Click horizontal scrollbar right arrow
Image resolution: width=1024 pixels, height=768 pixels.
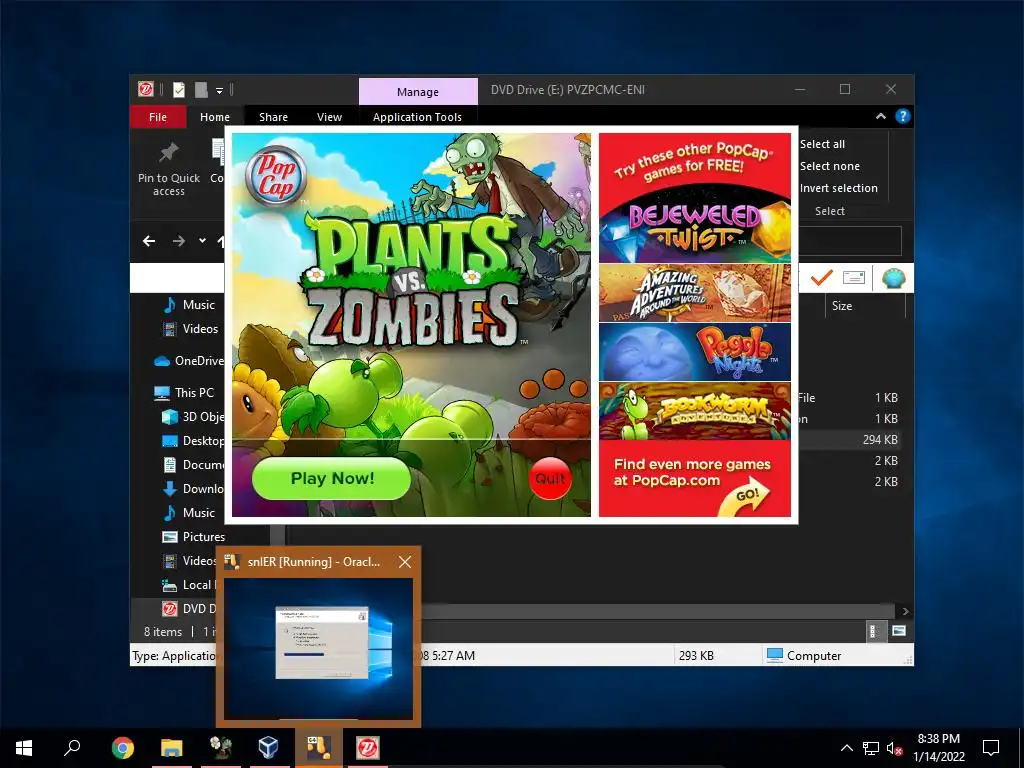905,611
